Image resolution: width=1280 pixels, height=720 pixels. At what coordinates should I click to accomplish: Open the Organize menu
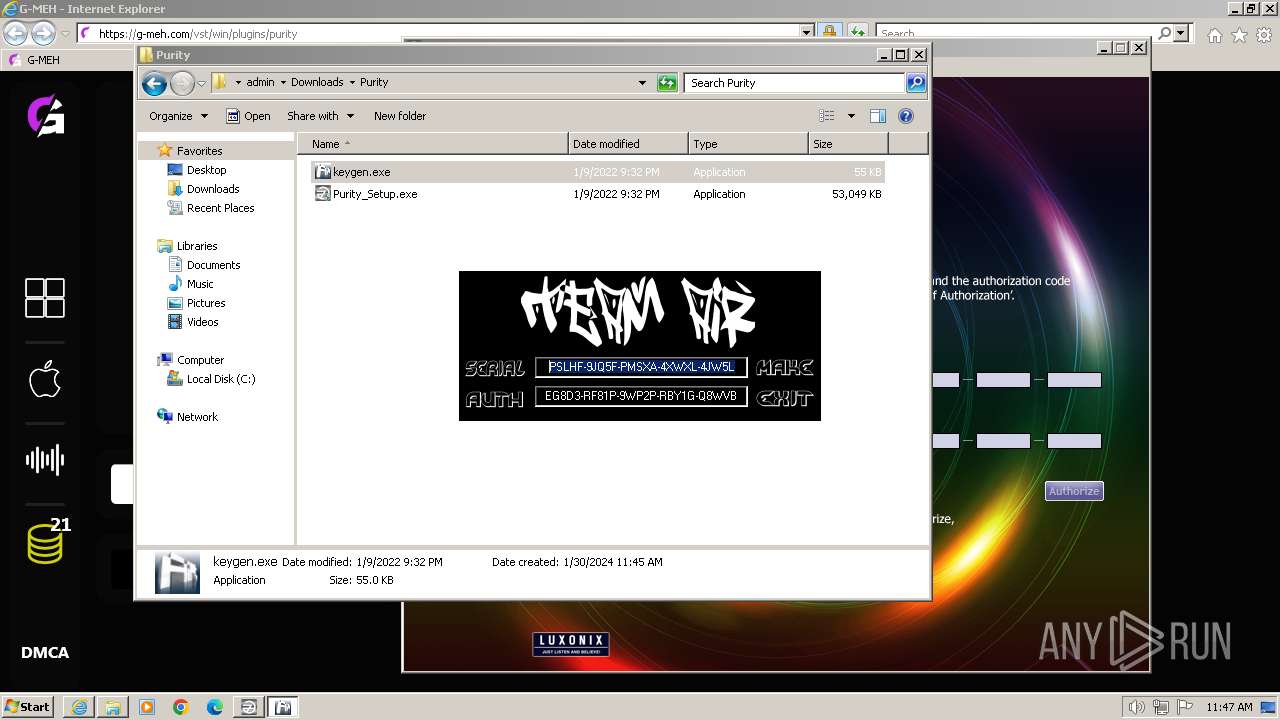[x=178, y=116]
